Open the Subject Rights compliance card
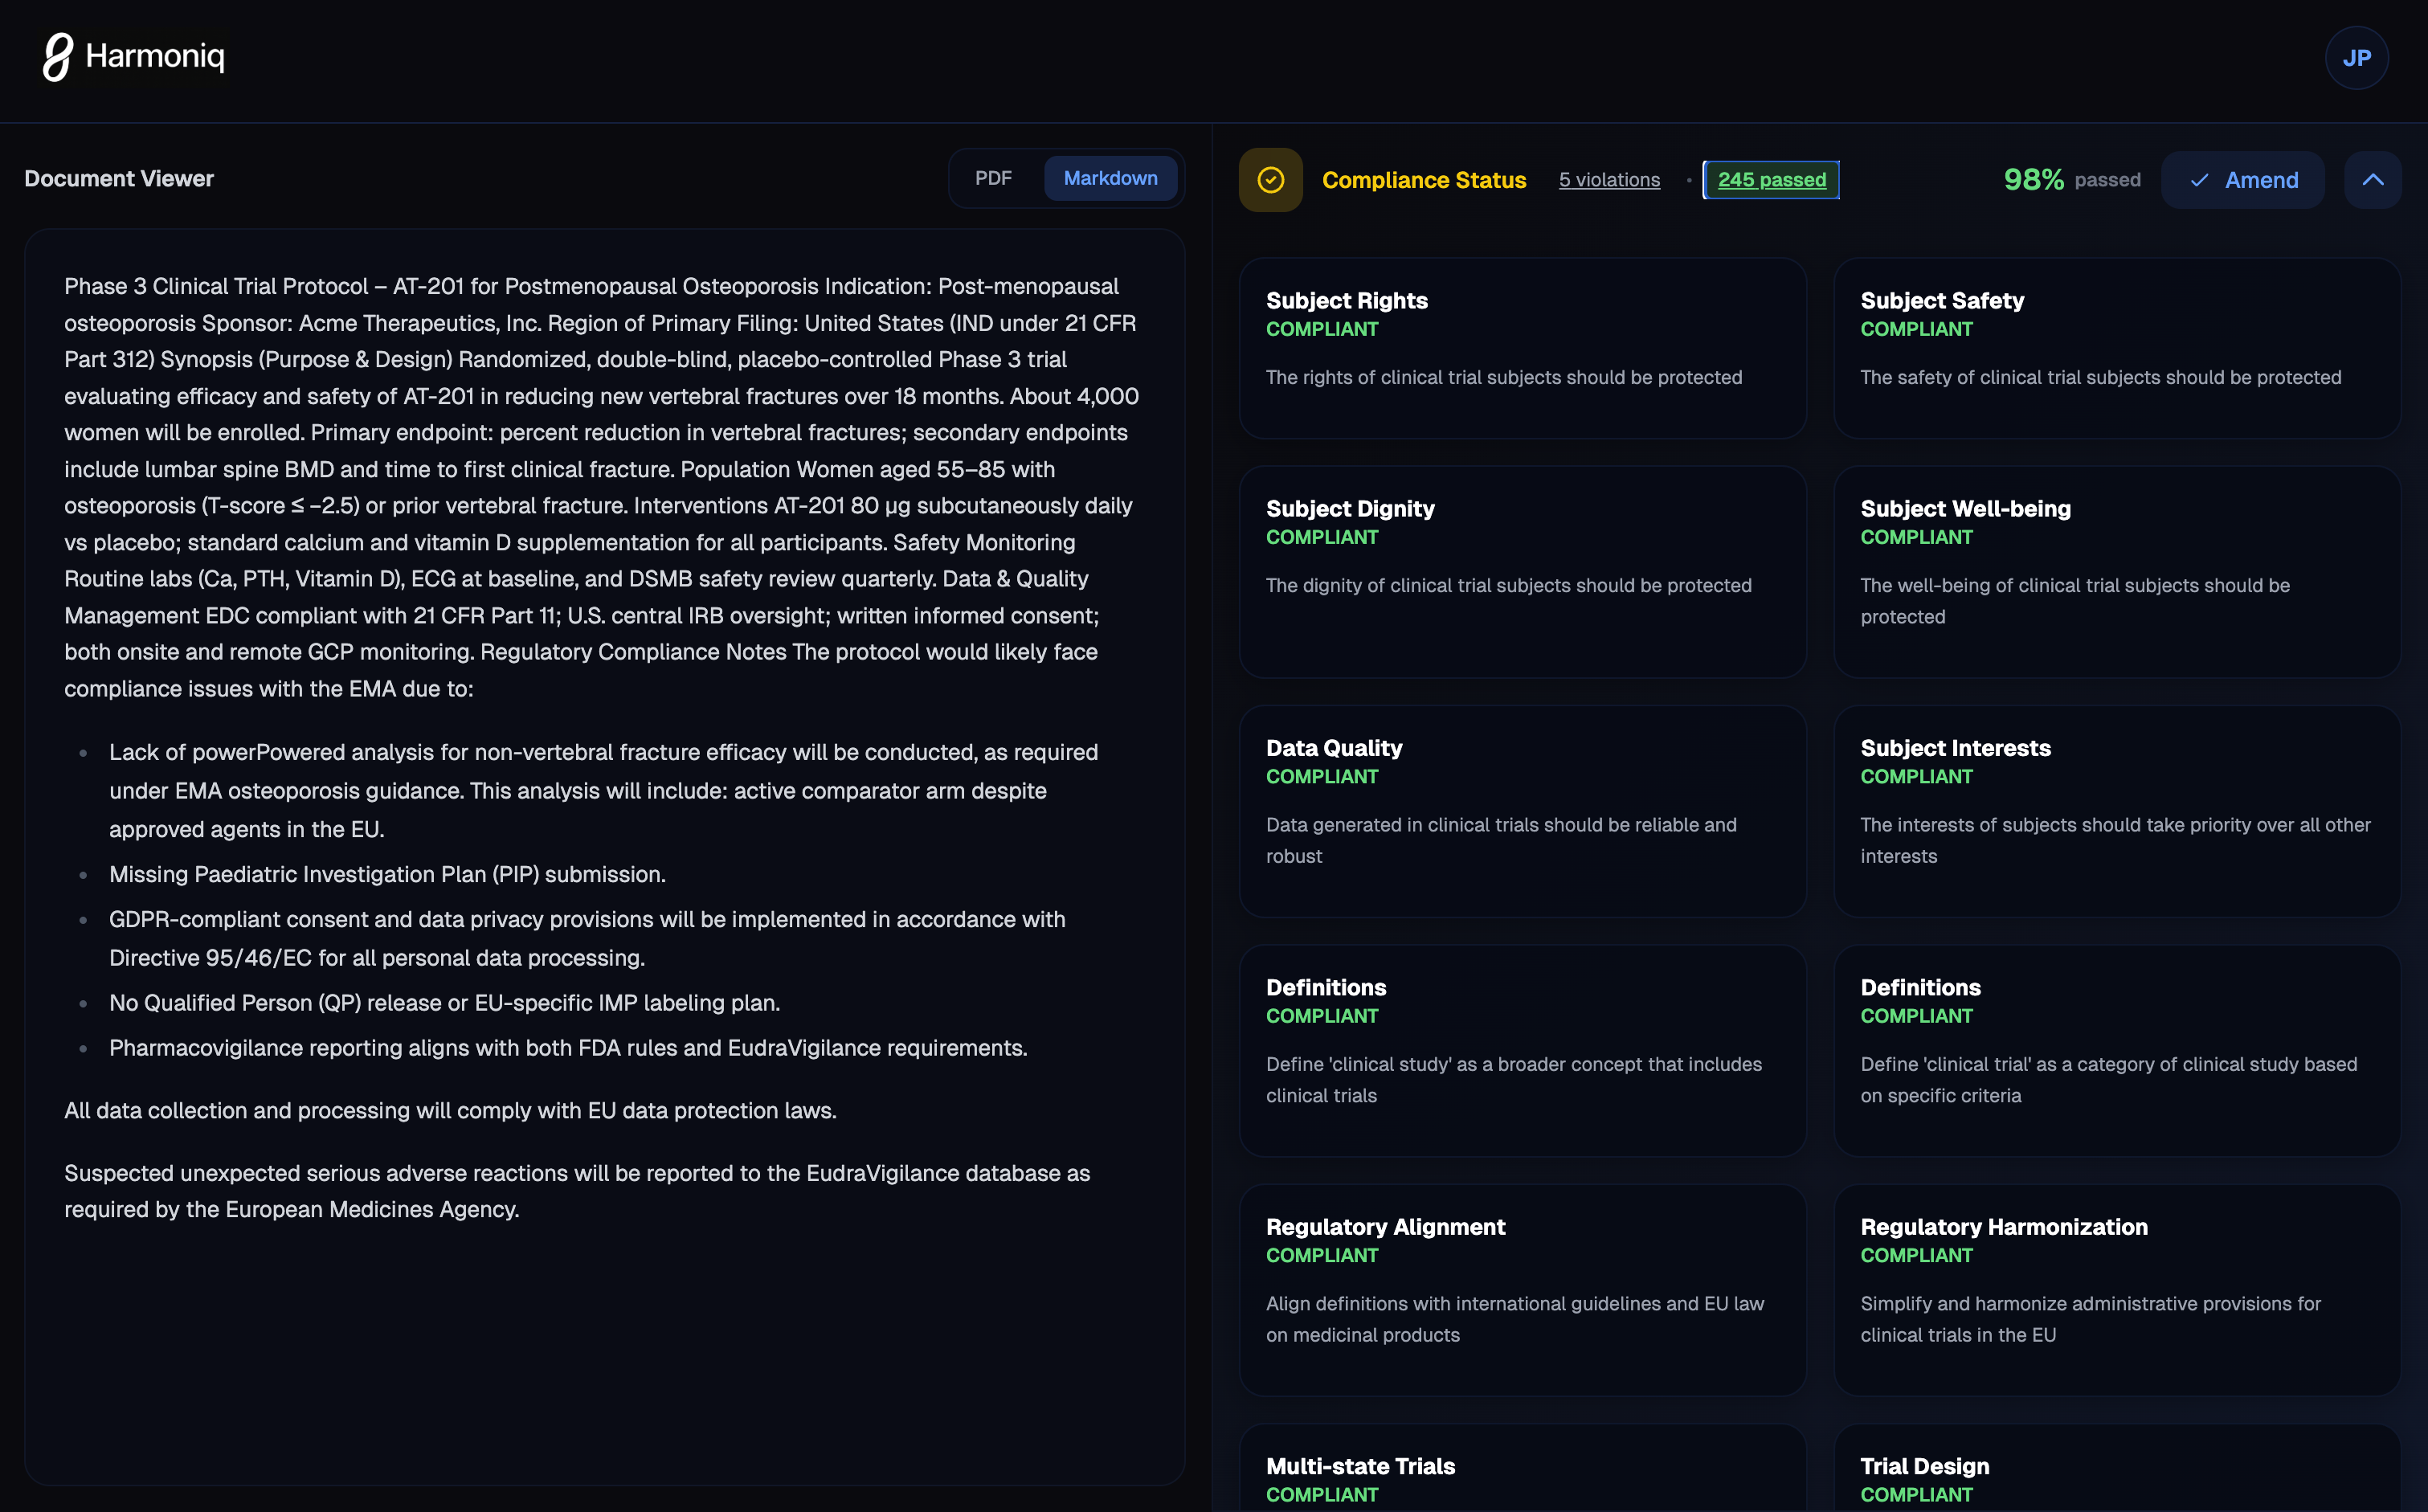This screenshot has height=1512, width=2428. pos(1522,348)
